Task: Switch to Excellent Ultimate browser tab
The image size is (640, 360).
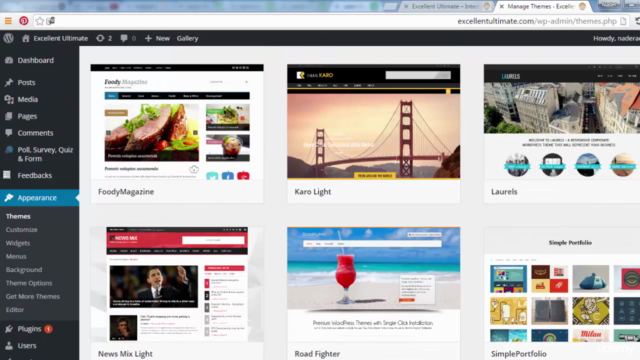Action: coord(446,7)
